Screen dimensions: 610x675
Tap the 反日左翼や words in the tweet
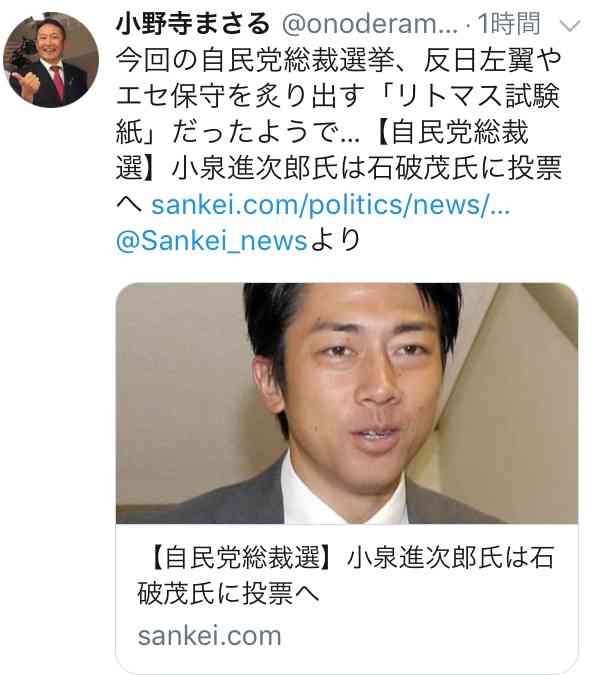492,60
